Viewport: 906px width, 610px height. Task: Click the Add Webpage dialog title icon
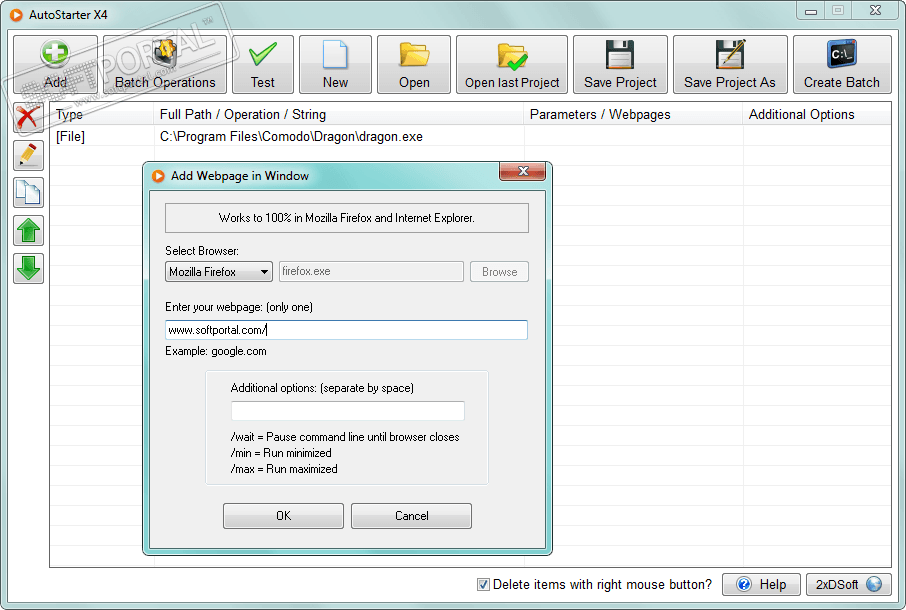click(x=158, y=176)
